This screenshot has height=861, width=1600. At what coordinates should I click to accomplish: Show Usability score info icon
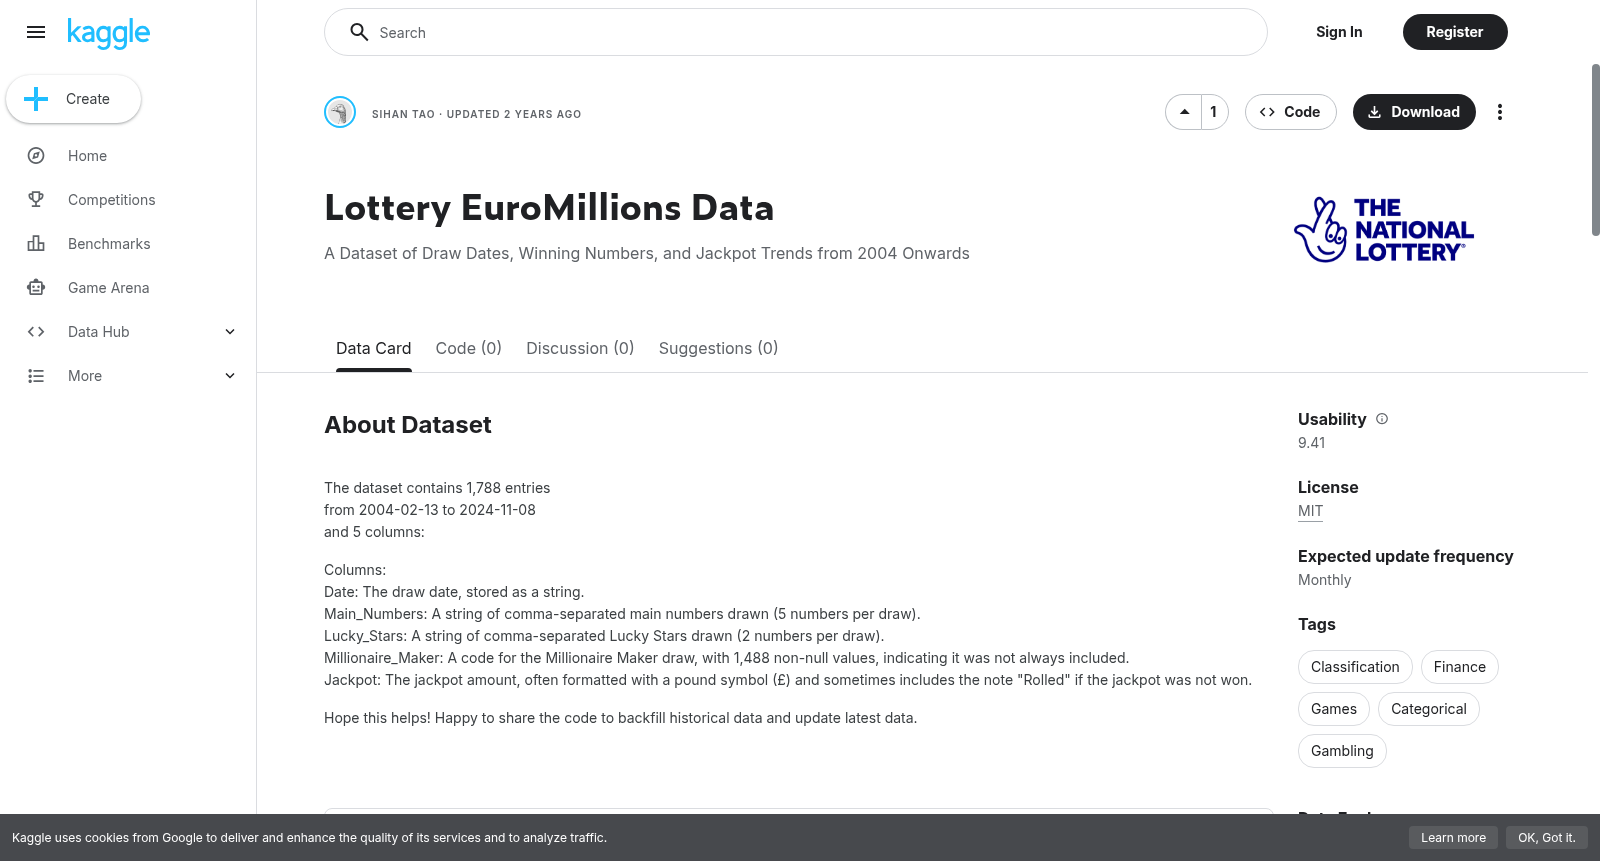[1382, 419]
